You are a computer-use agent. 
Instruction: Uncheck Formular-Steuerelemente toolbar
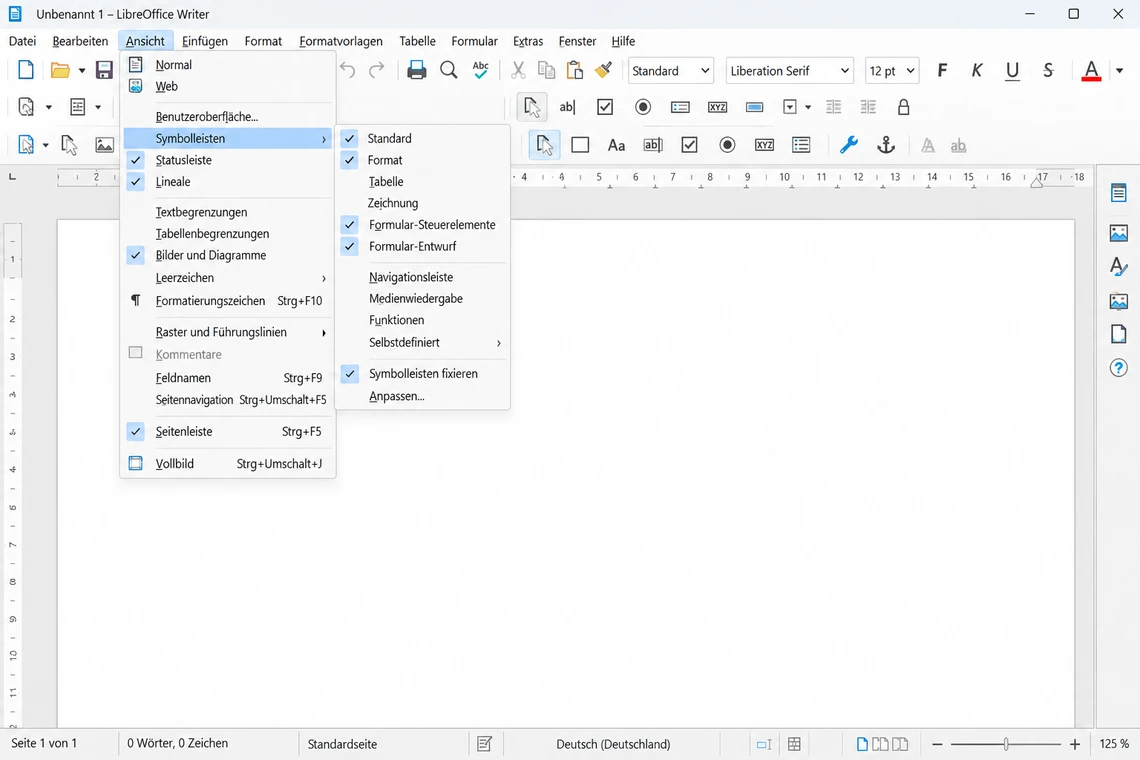(423, 225)
